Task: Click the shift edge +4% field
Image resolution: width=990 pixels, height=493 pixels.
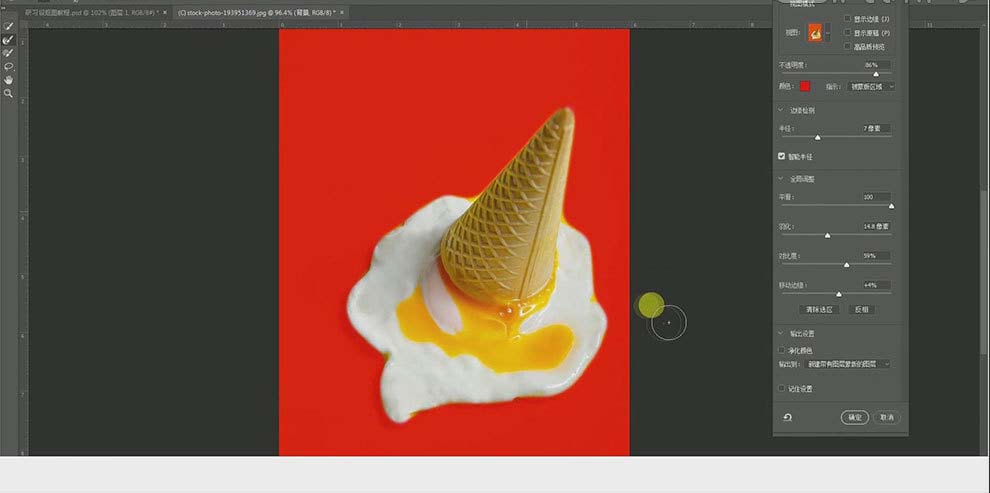Action: 876,285
